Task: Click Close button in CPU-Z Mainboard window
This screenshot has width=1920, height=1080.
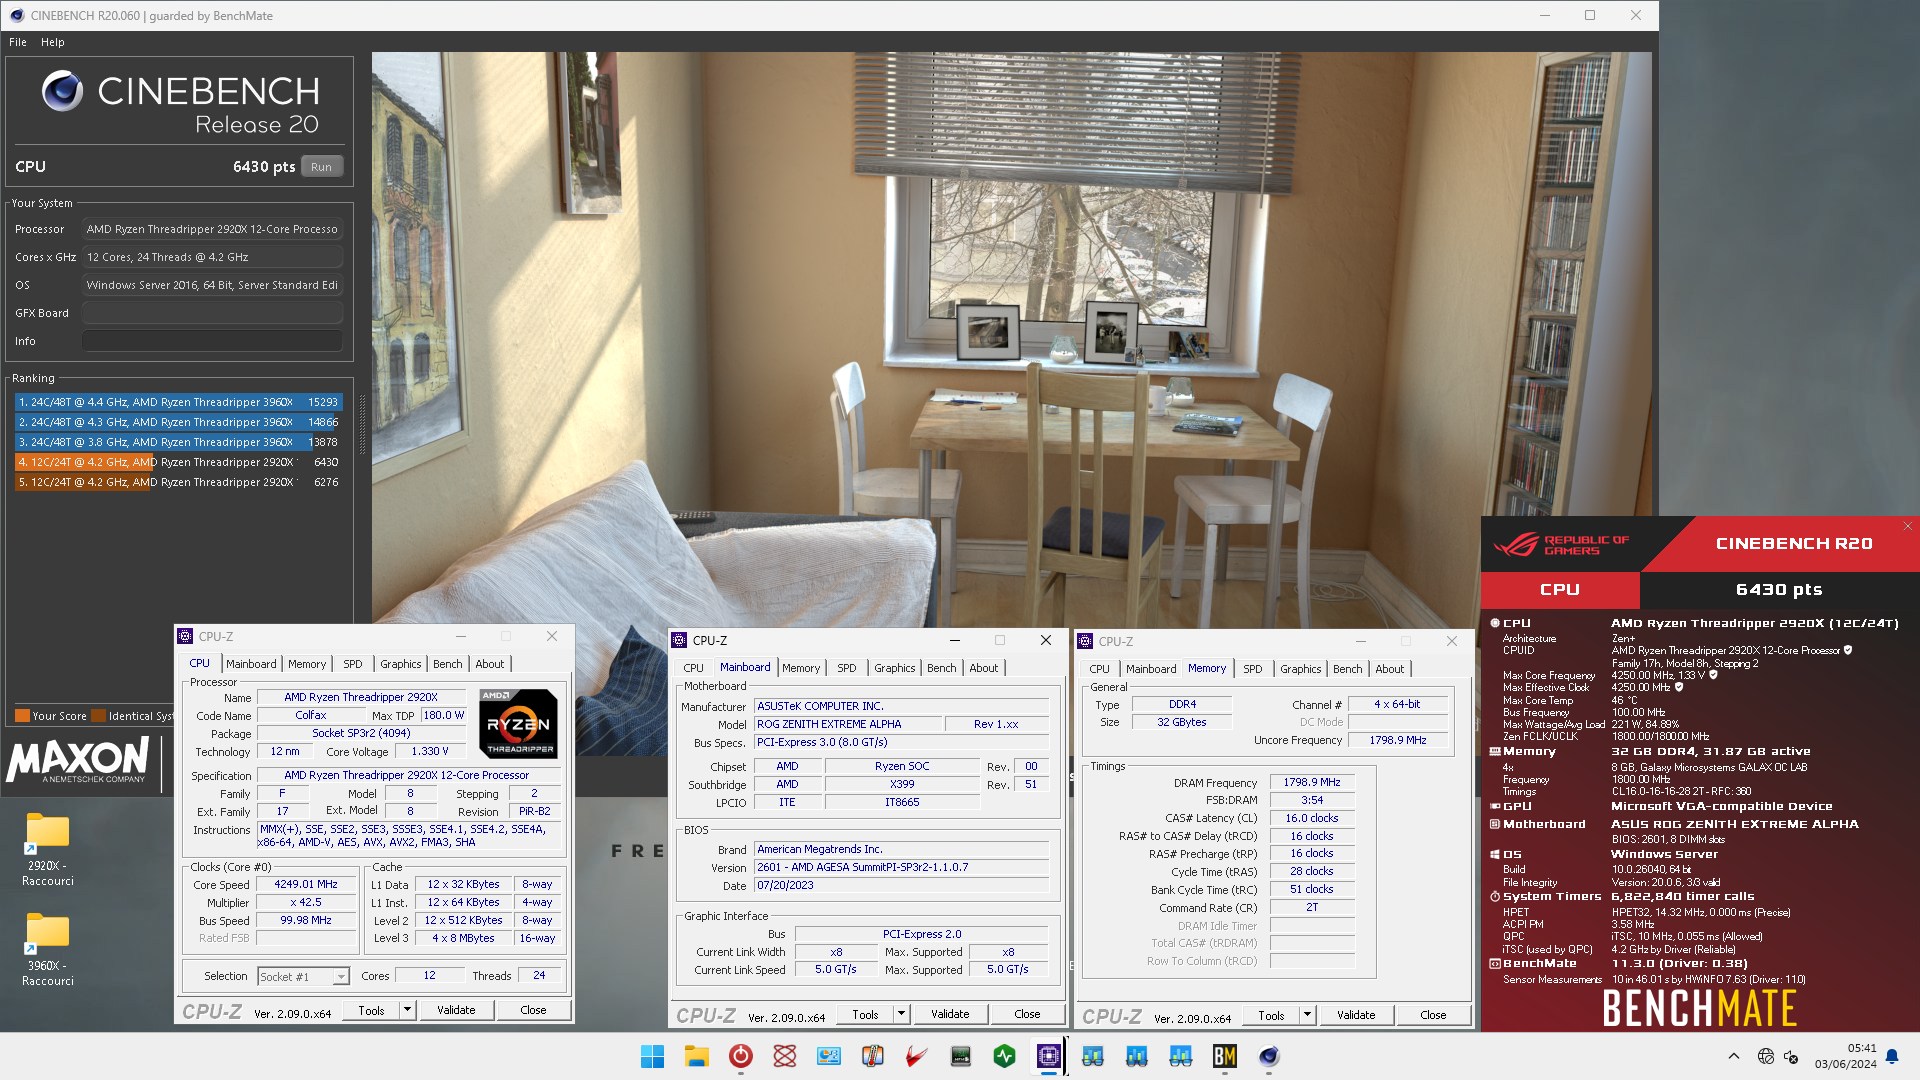Action: click(x=1027, y=1014)
